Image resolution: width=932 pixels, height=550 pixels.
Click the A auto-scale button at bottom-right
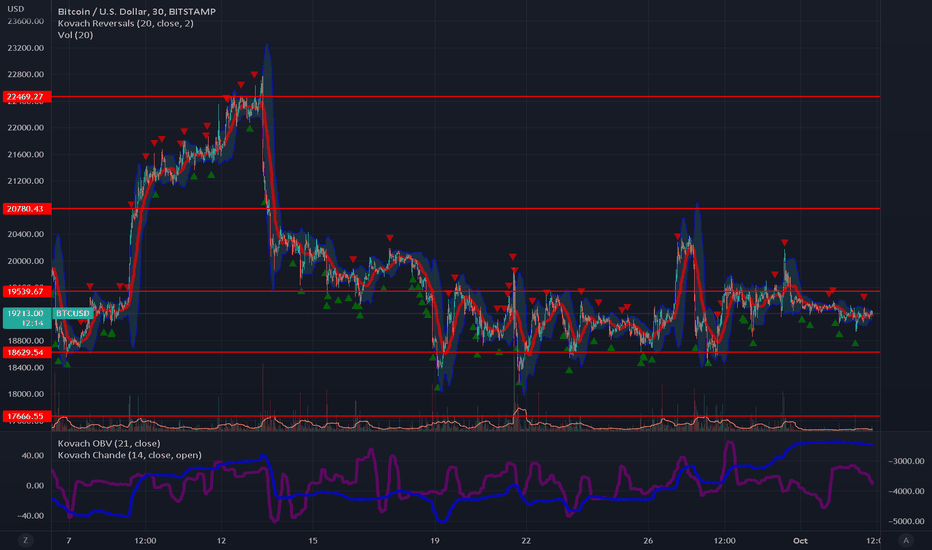pos(906,540)
